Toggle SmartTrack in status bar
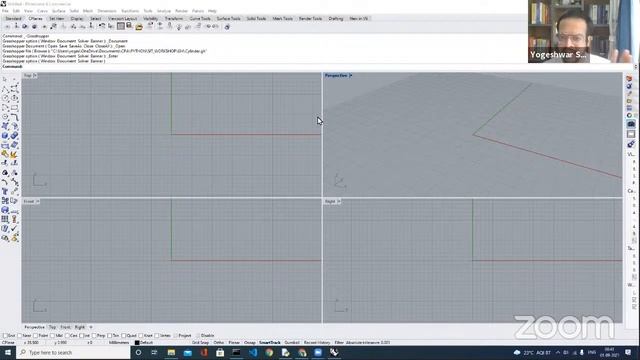This screenshot has width=640, height=360. coord(269,343)
